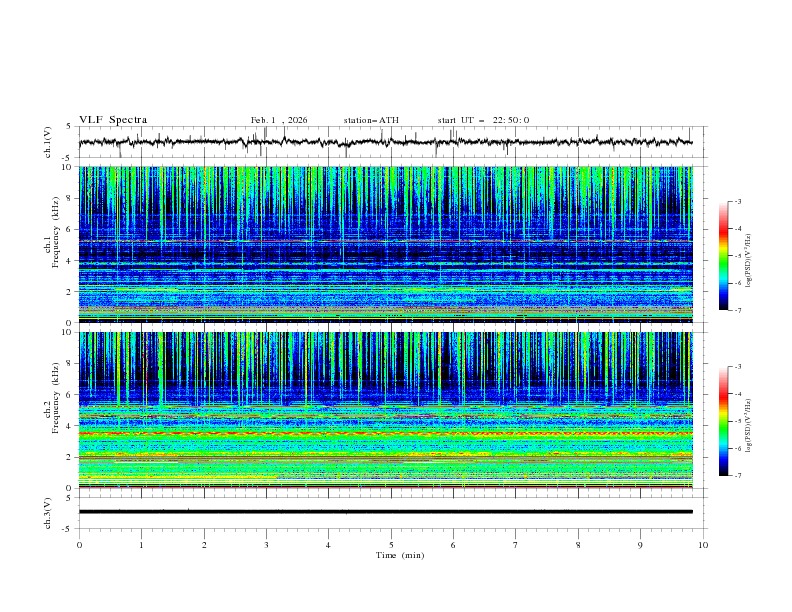Click inside the ch.2 spectrogram panel
792x612 pixels.
[x=385, y=410]
